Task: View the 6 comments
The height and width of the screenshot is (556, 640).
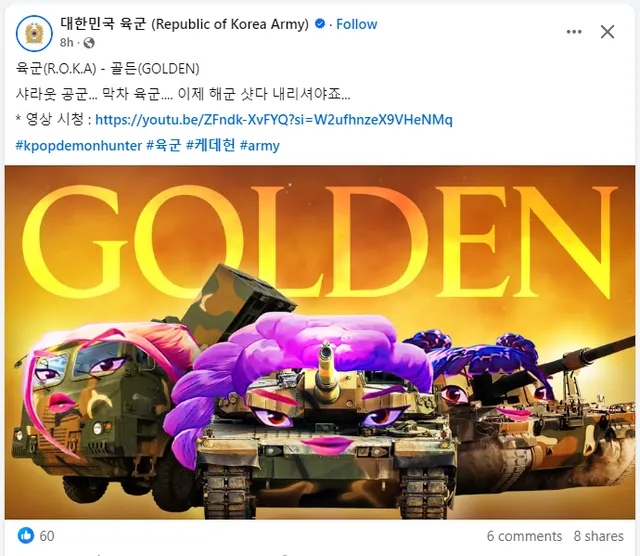Action: coord(524,536)
